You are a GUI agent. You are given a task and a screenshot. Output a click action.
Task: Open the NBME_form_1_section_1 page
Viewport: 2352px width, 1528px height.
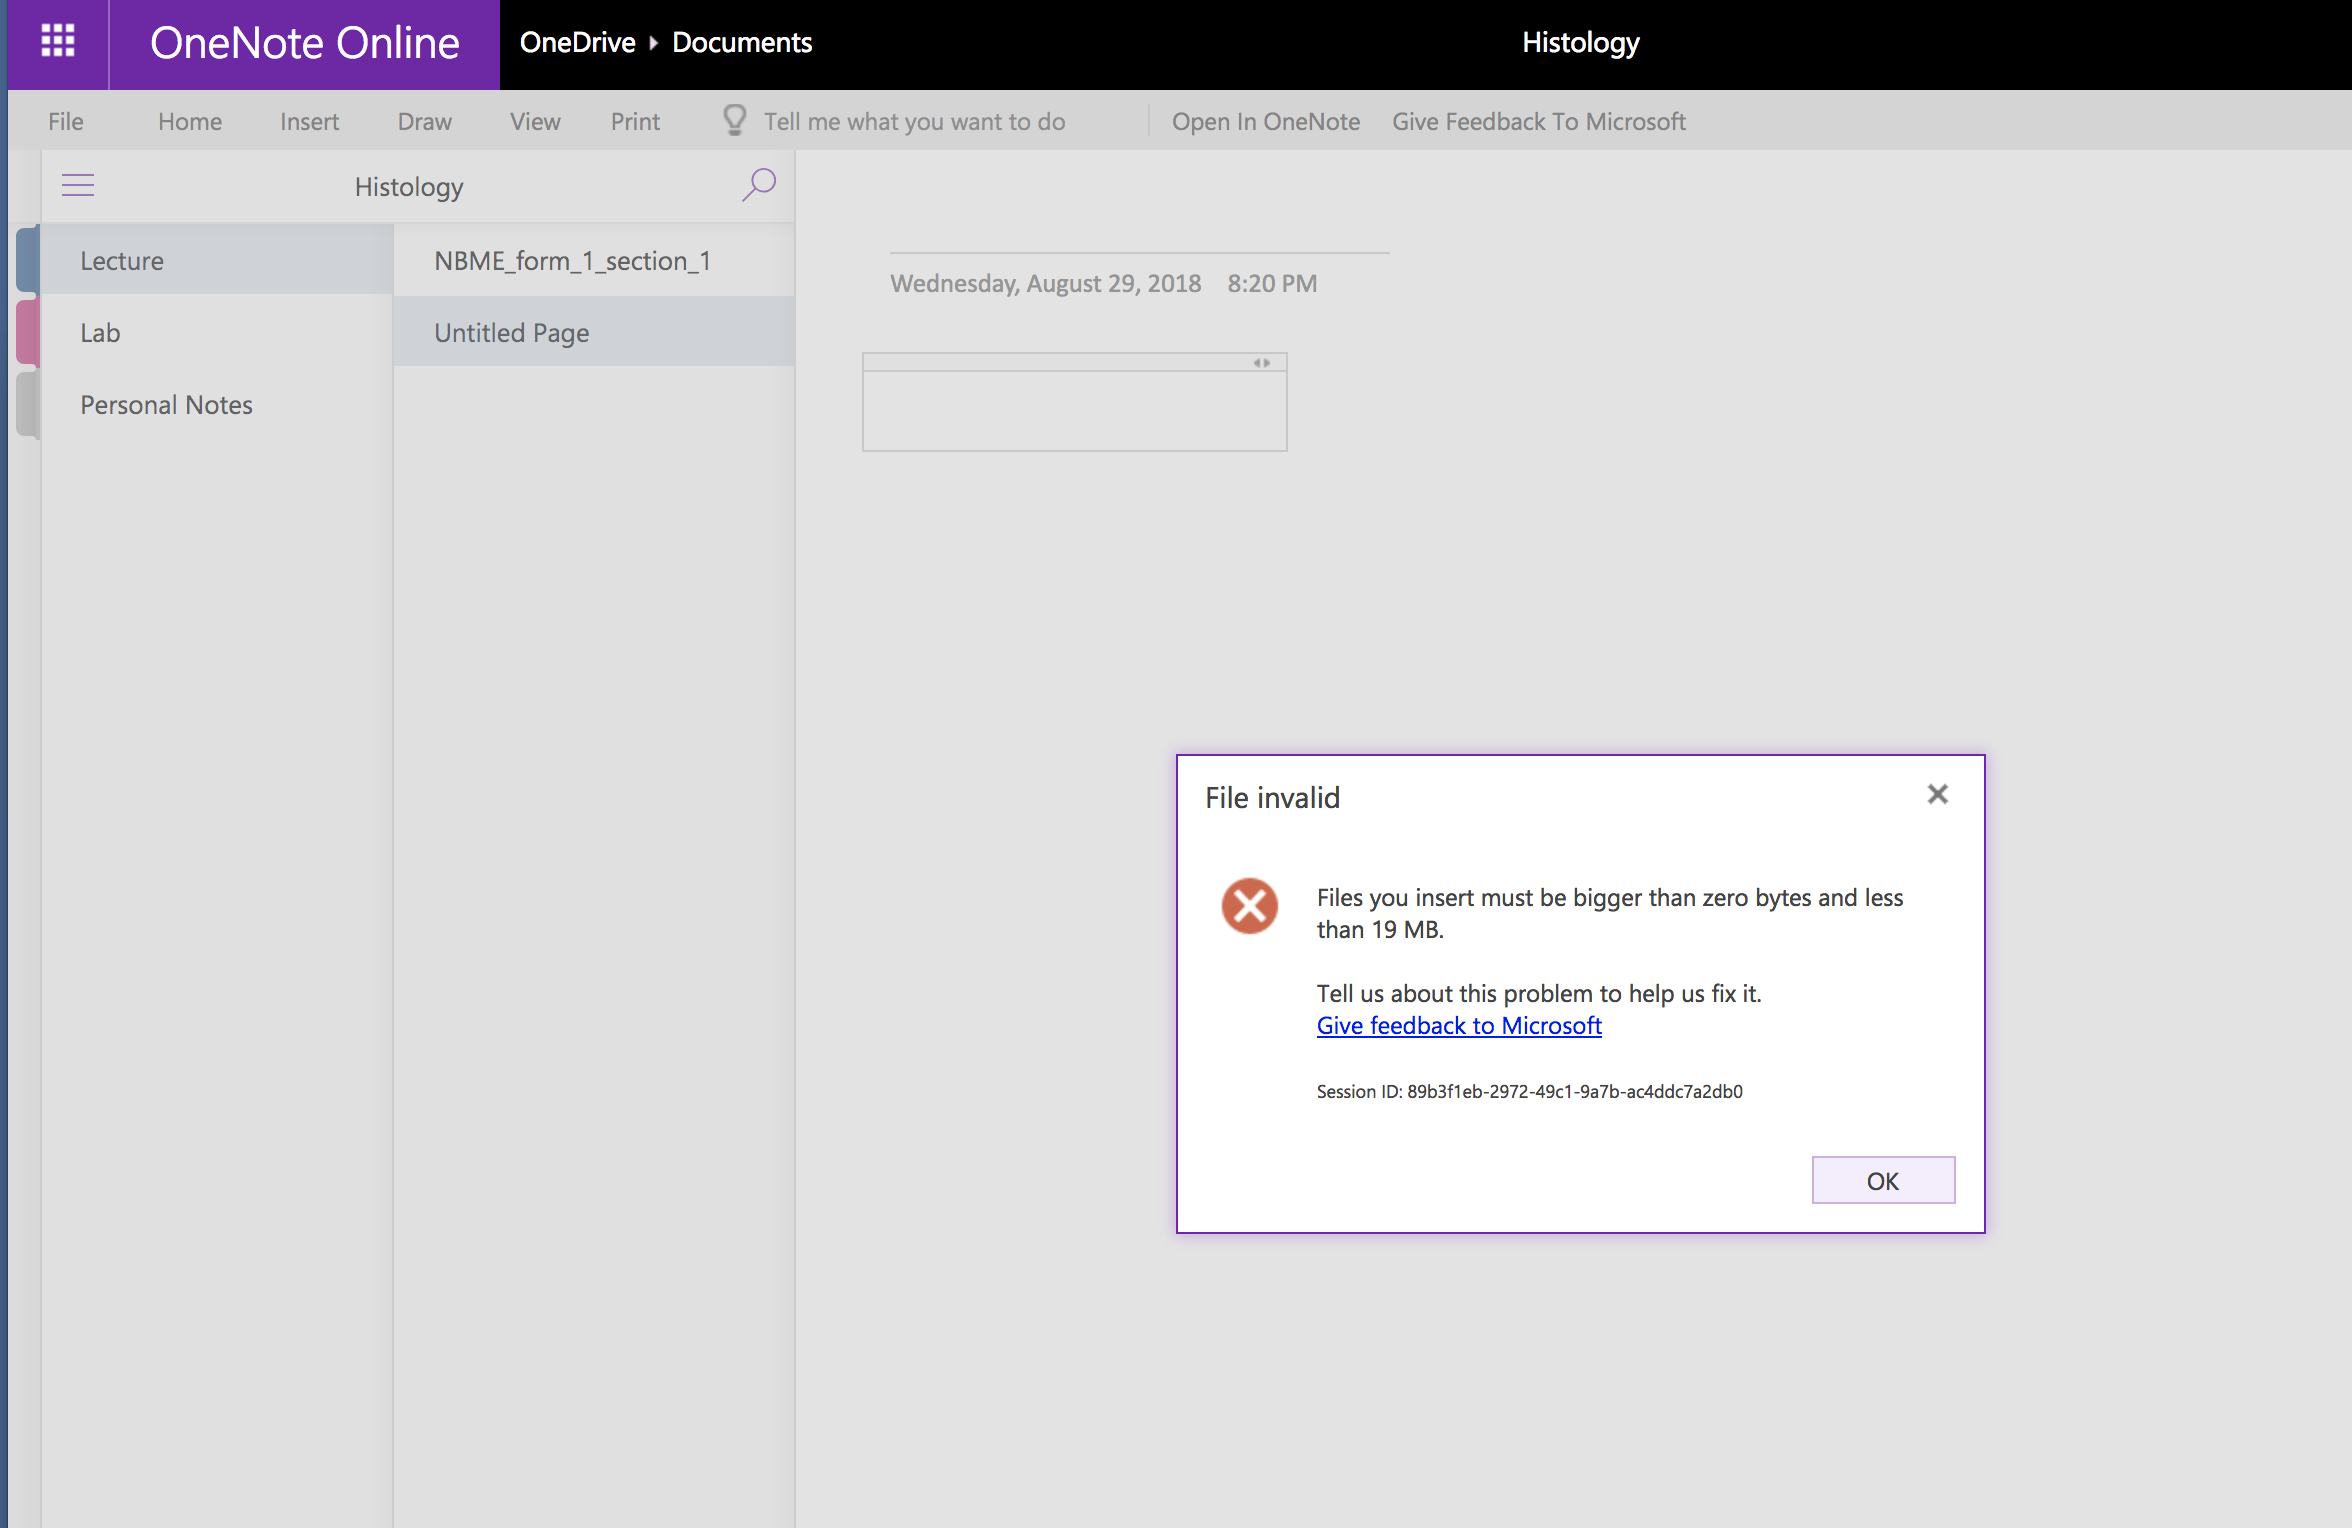click(594, 260)
